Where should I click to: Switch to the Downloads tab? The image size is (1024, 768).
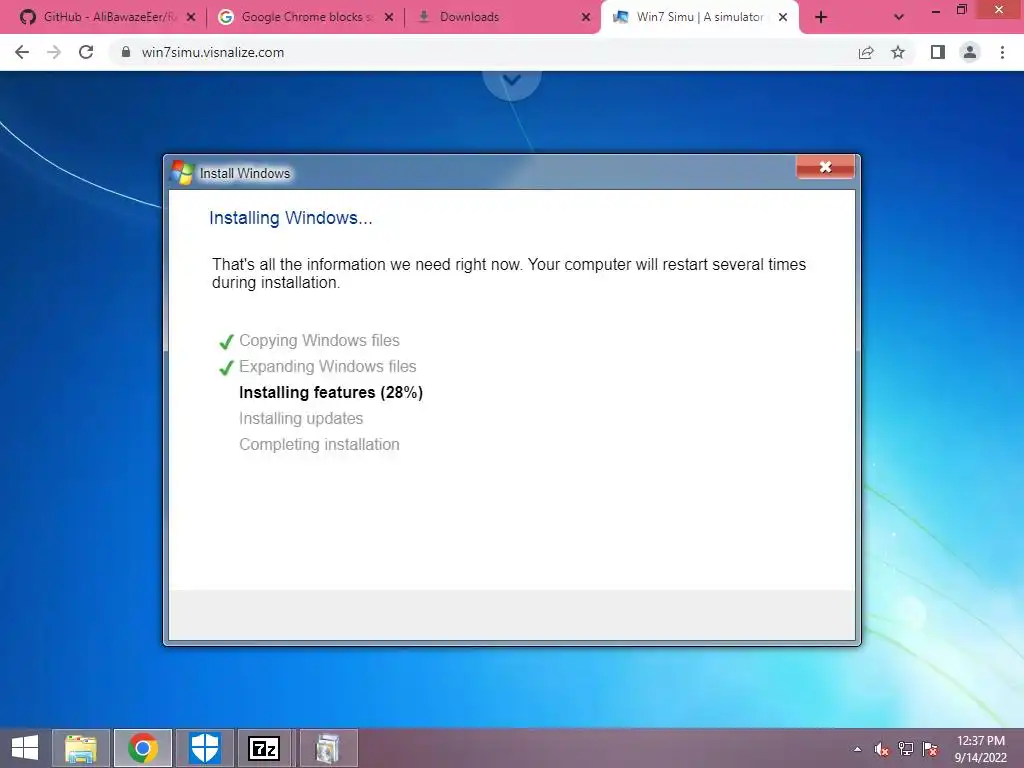(x=502, y=17)
